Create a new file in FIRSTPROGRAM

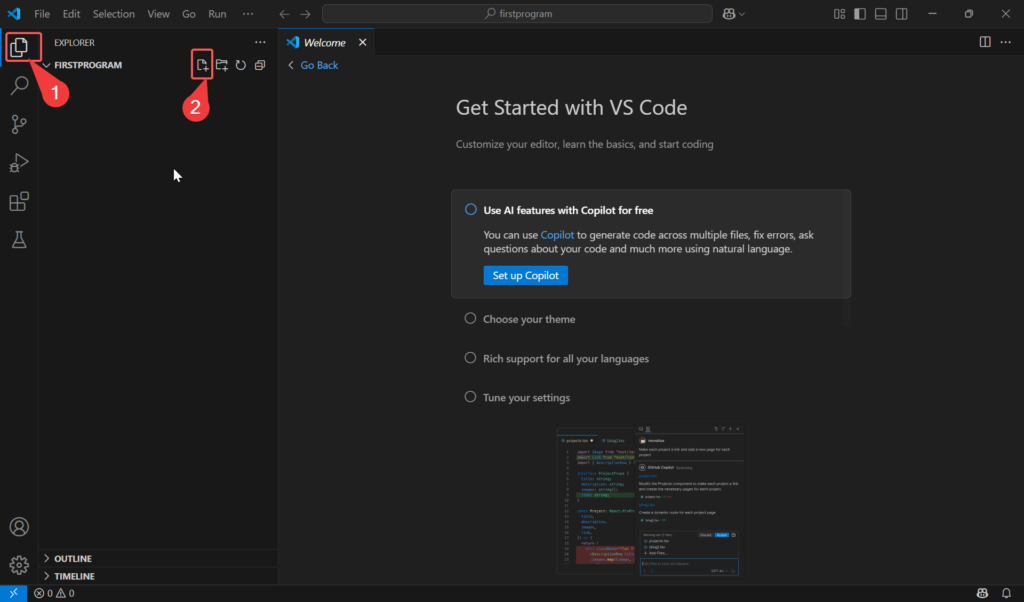tap(202, 65)
